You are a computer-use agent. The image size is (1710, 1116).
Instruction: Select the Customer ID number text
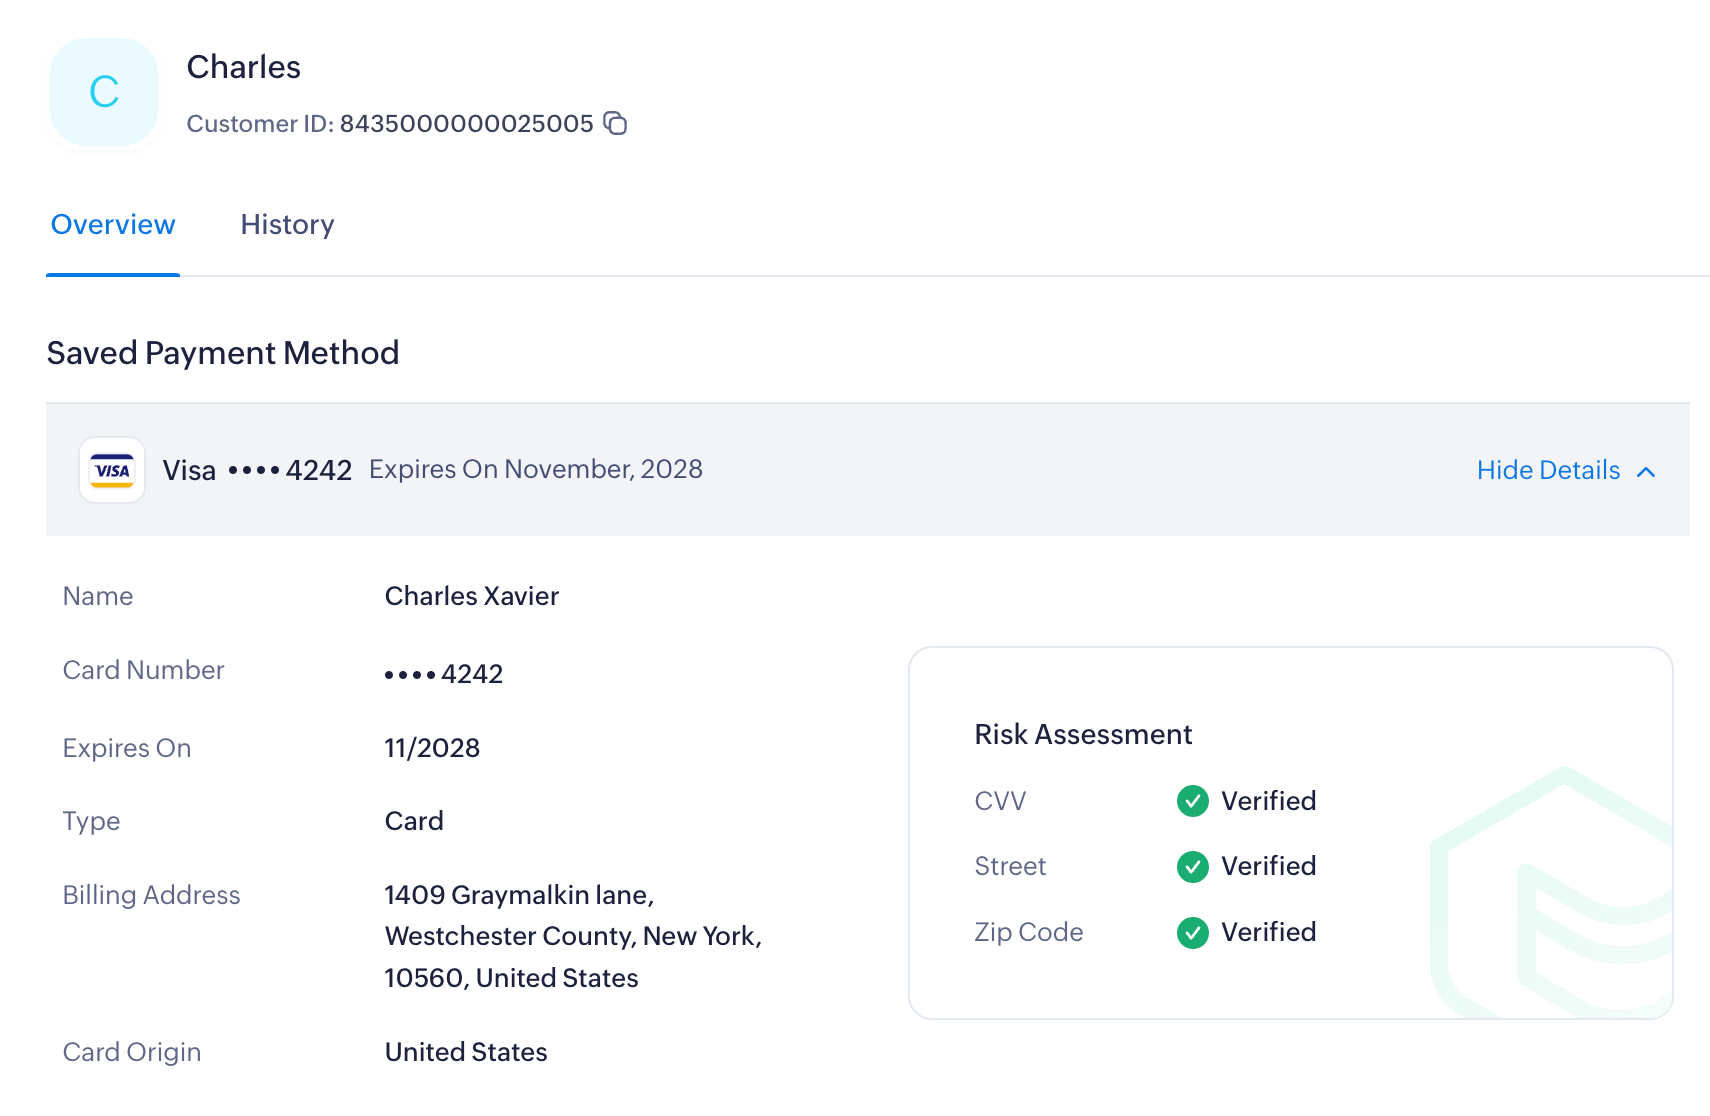pos(466,124)
